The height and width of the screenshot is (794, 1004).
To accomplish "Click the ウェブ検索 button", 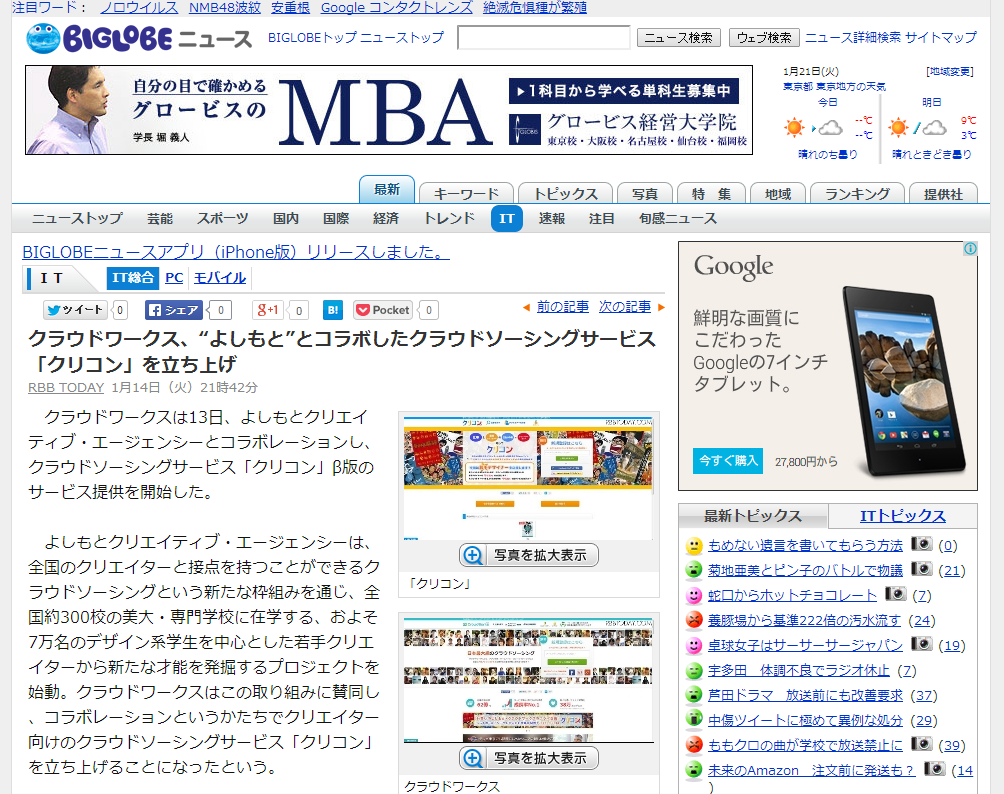I will coord(764,38).
